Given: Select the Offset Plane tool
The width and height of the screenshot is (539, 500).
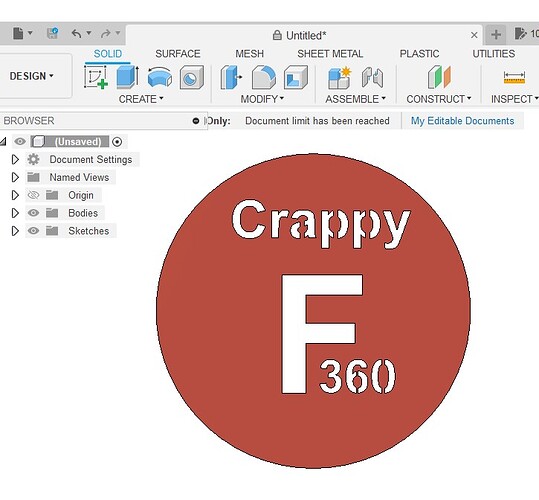Looking at the screenshot, I should (439, 77).
